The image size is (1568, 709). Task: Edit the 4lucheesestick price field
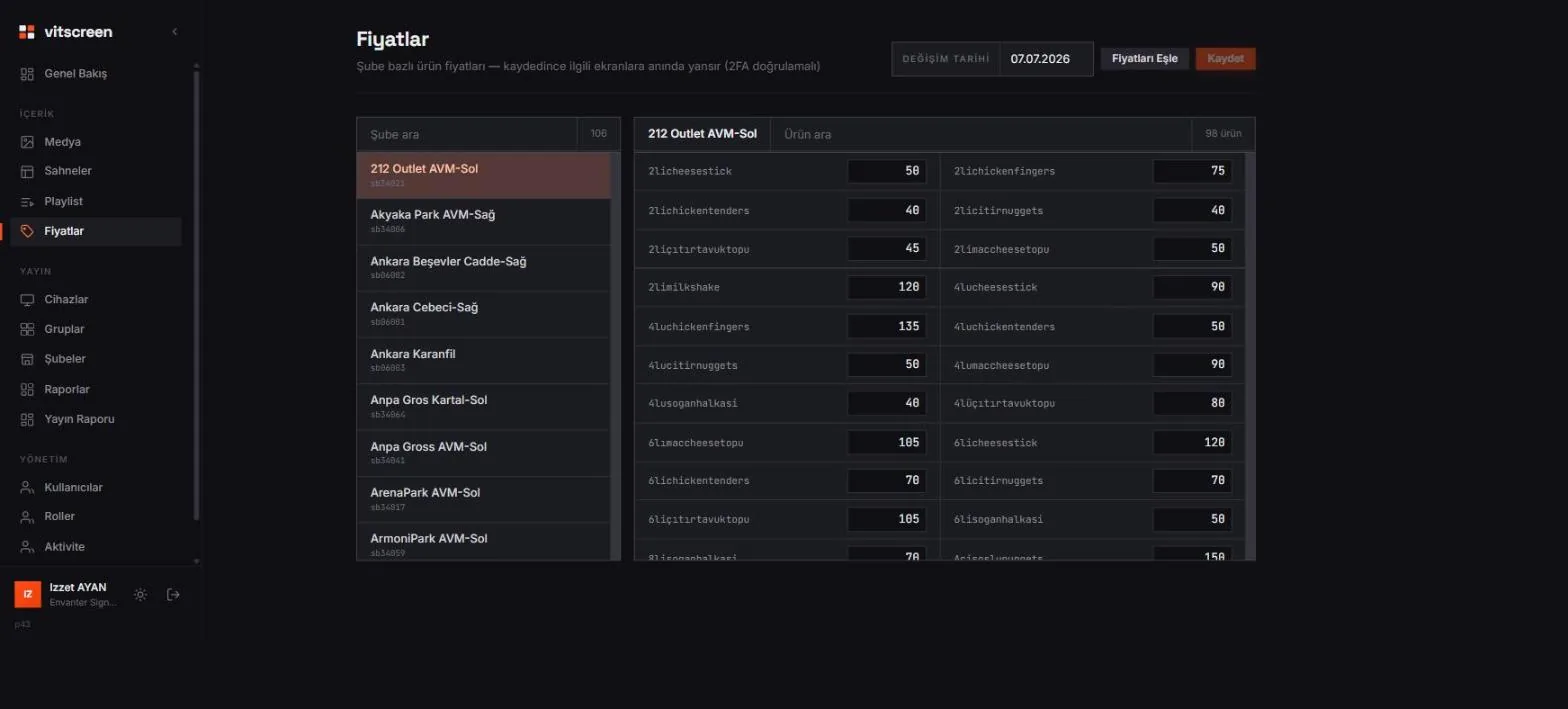[1192, 287]
